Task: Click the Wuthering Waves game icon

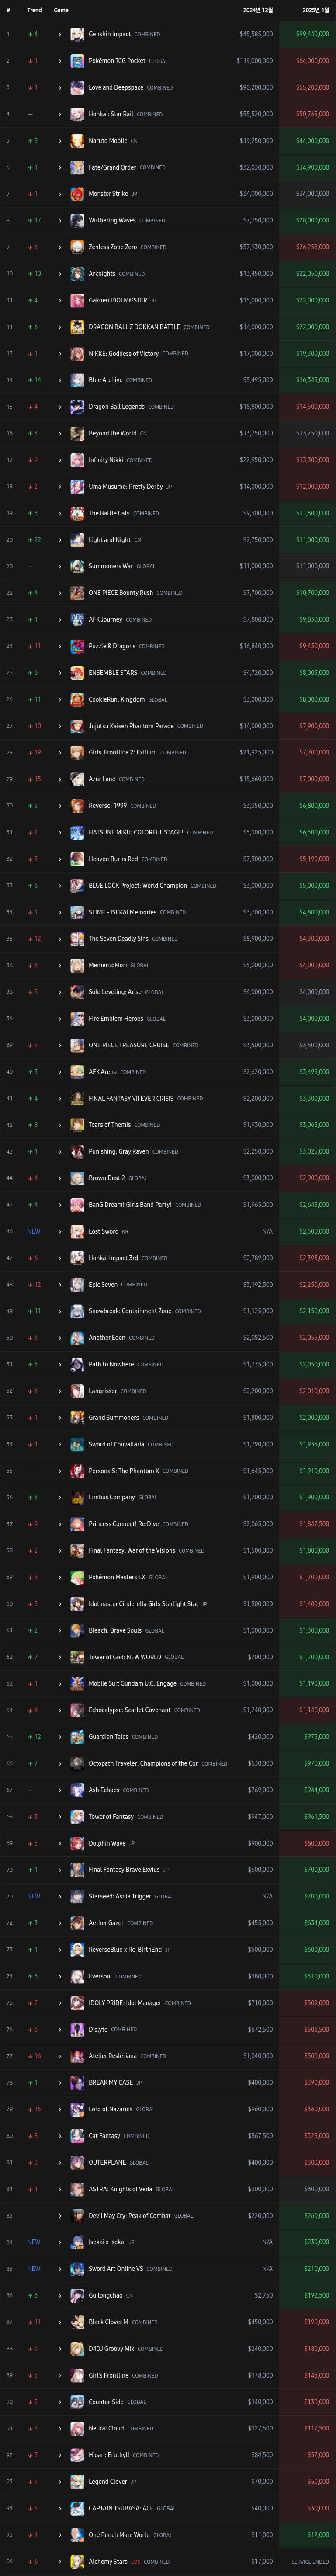Action: (x=77, y=220)
